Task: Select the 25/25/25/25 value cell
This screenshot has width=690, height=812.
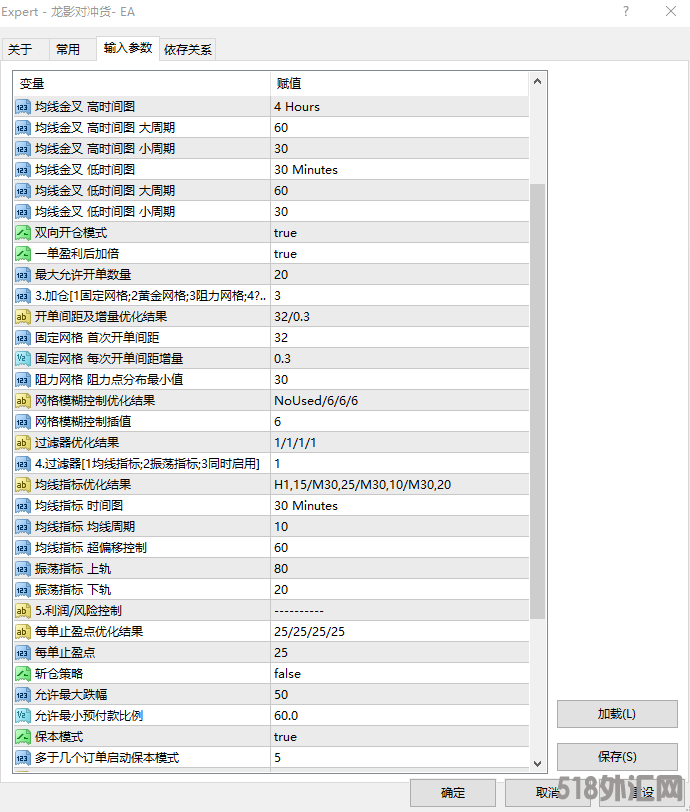Action: coord(399,632)
